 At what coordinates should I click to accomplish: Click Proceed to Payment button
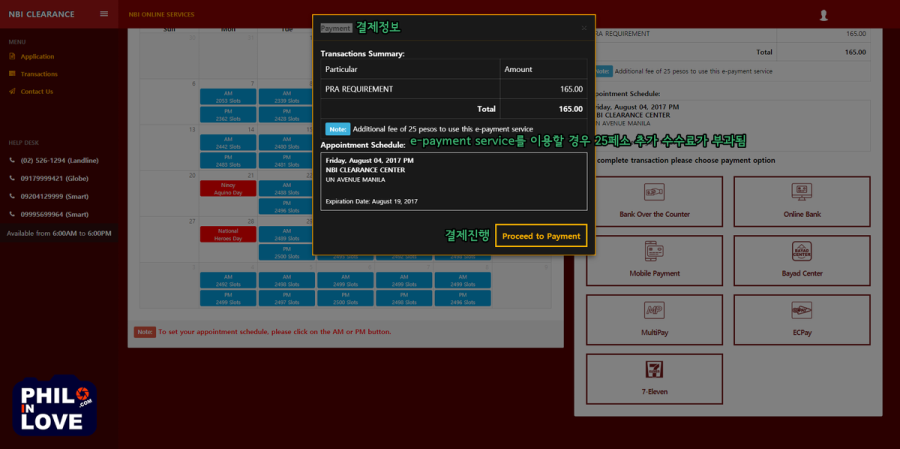pos(541,236)
